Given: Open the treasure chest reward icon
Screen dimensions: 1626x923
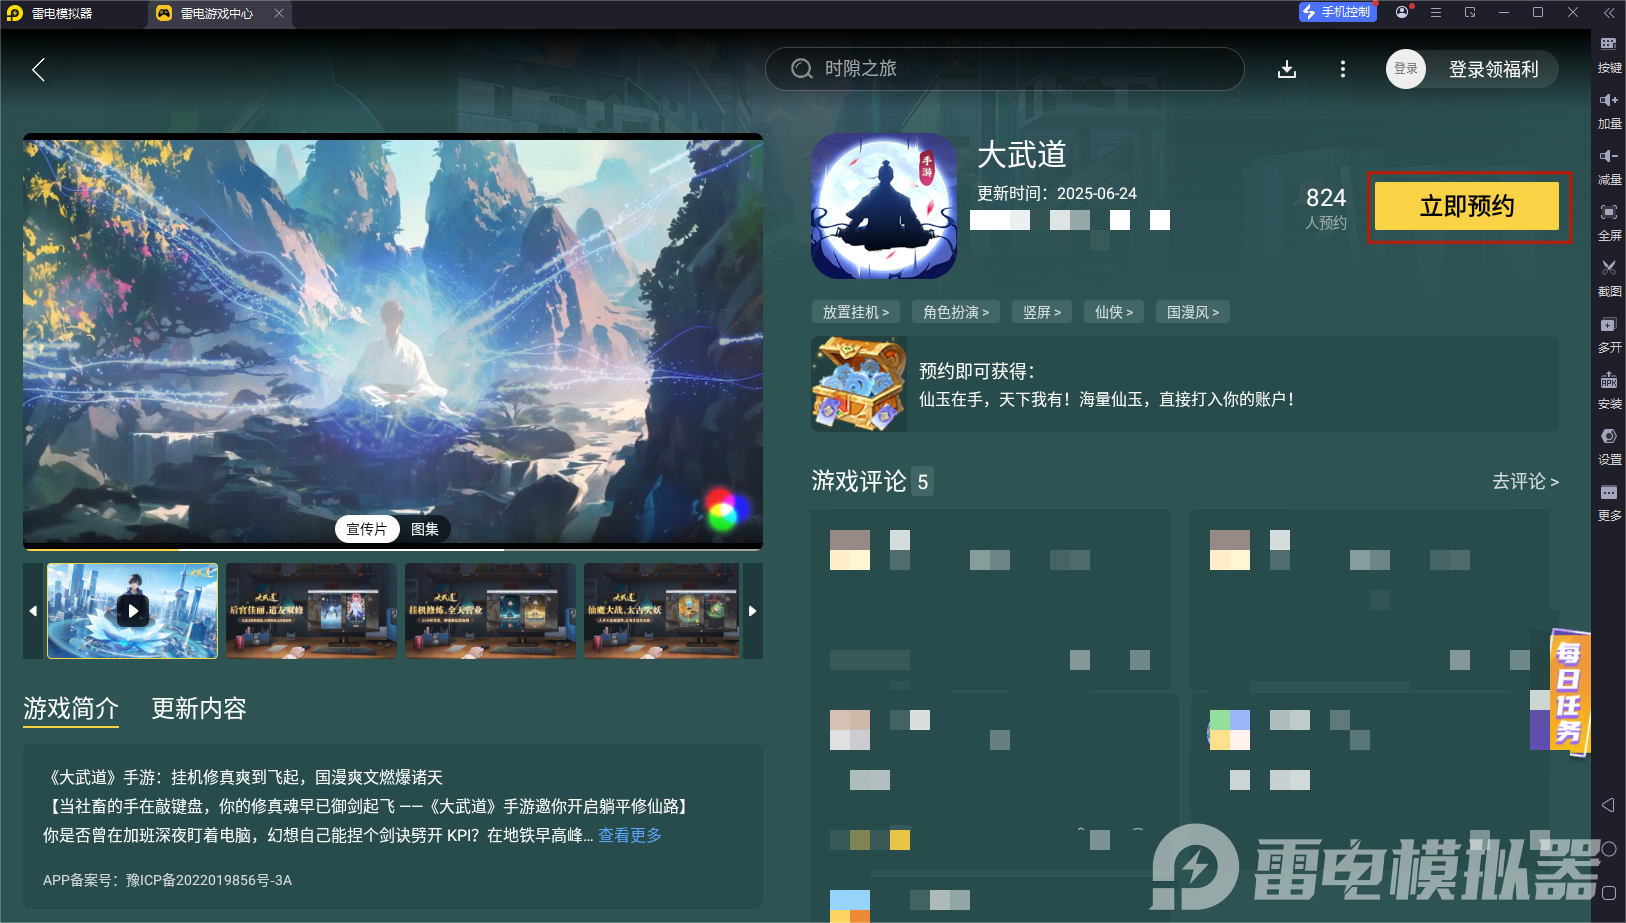Looking at the screenshot, I should tap(859, 384).
